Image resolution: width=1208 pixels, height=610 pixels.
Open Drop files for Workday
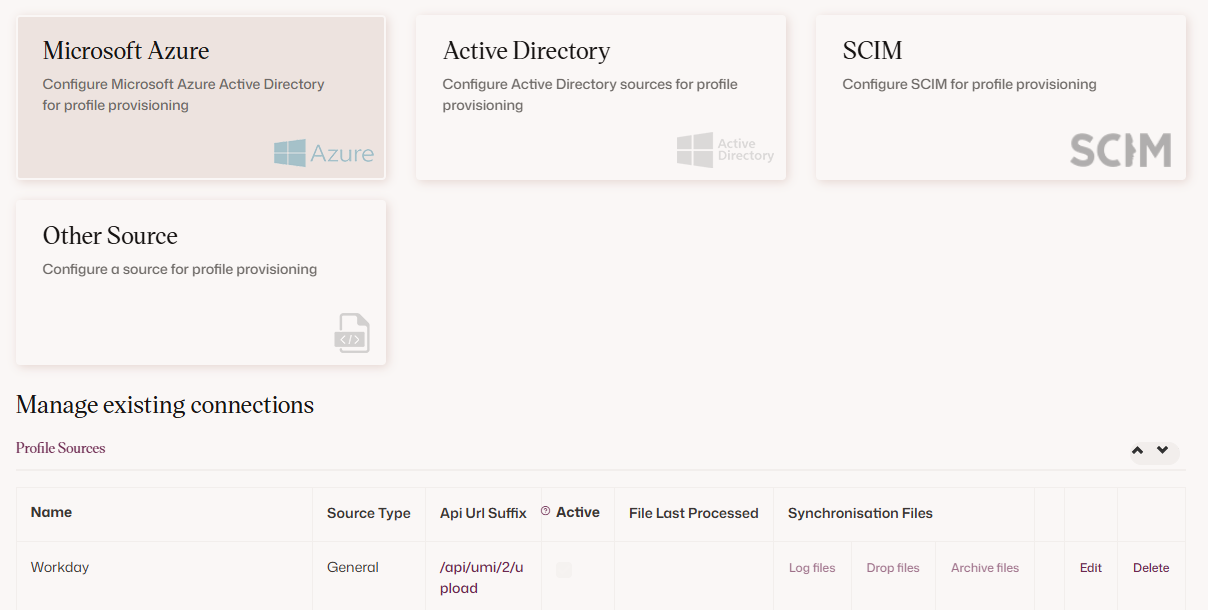(x=893, y=568)
